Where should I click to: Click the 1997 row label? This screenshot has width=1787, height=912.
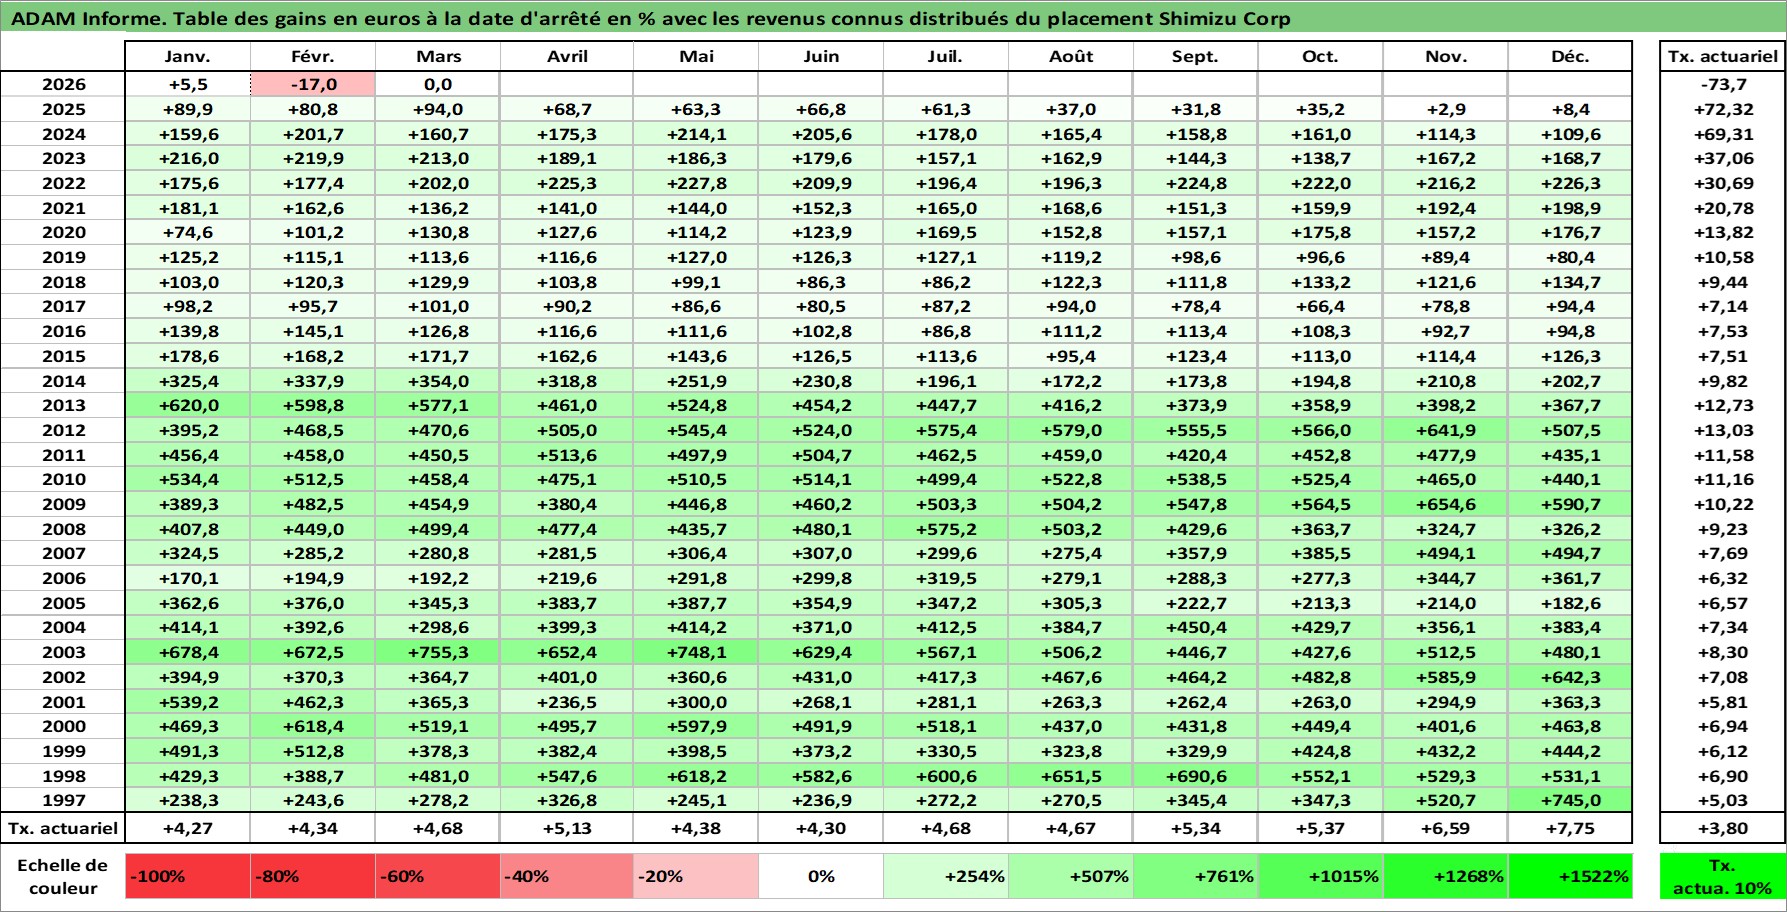(x=64, y=800)
